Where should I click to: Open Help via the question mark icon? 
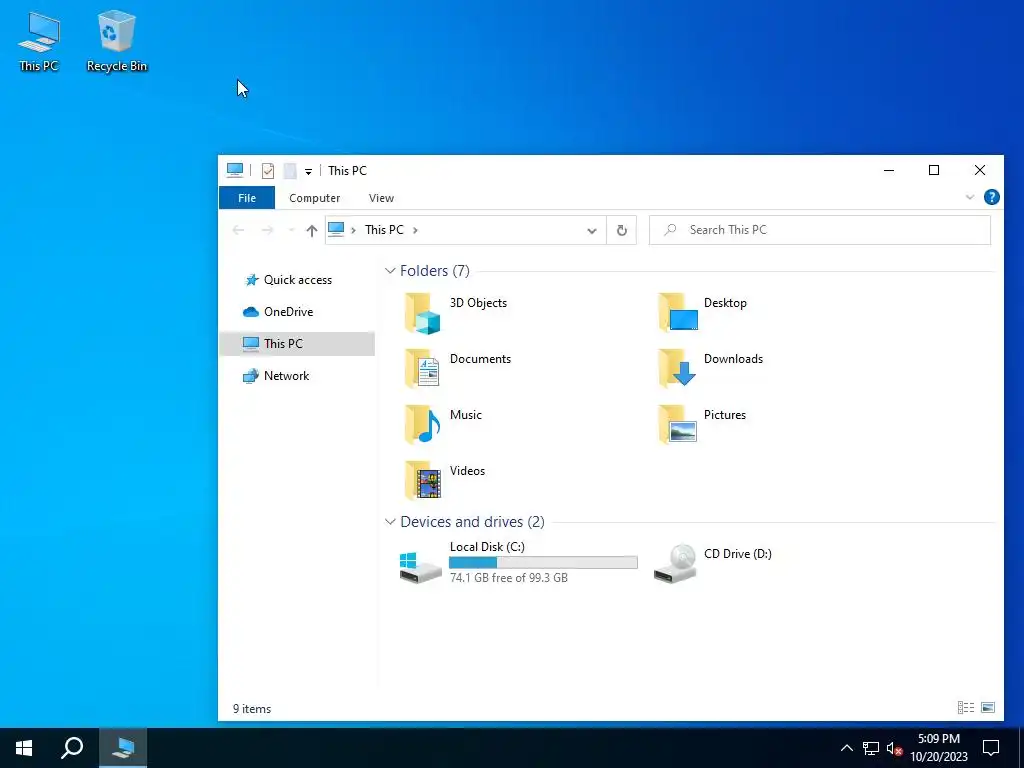coord(991,197)
